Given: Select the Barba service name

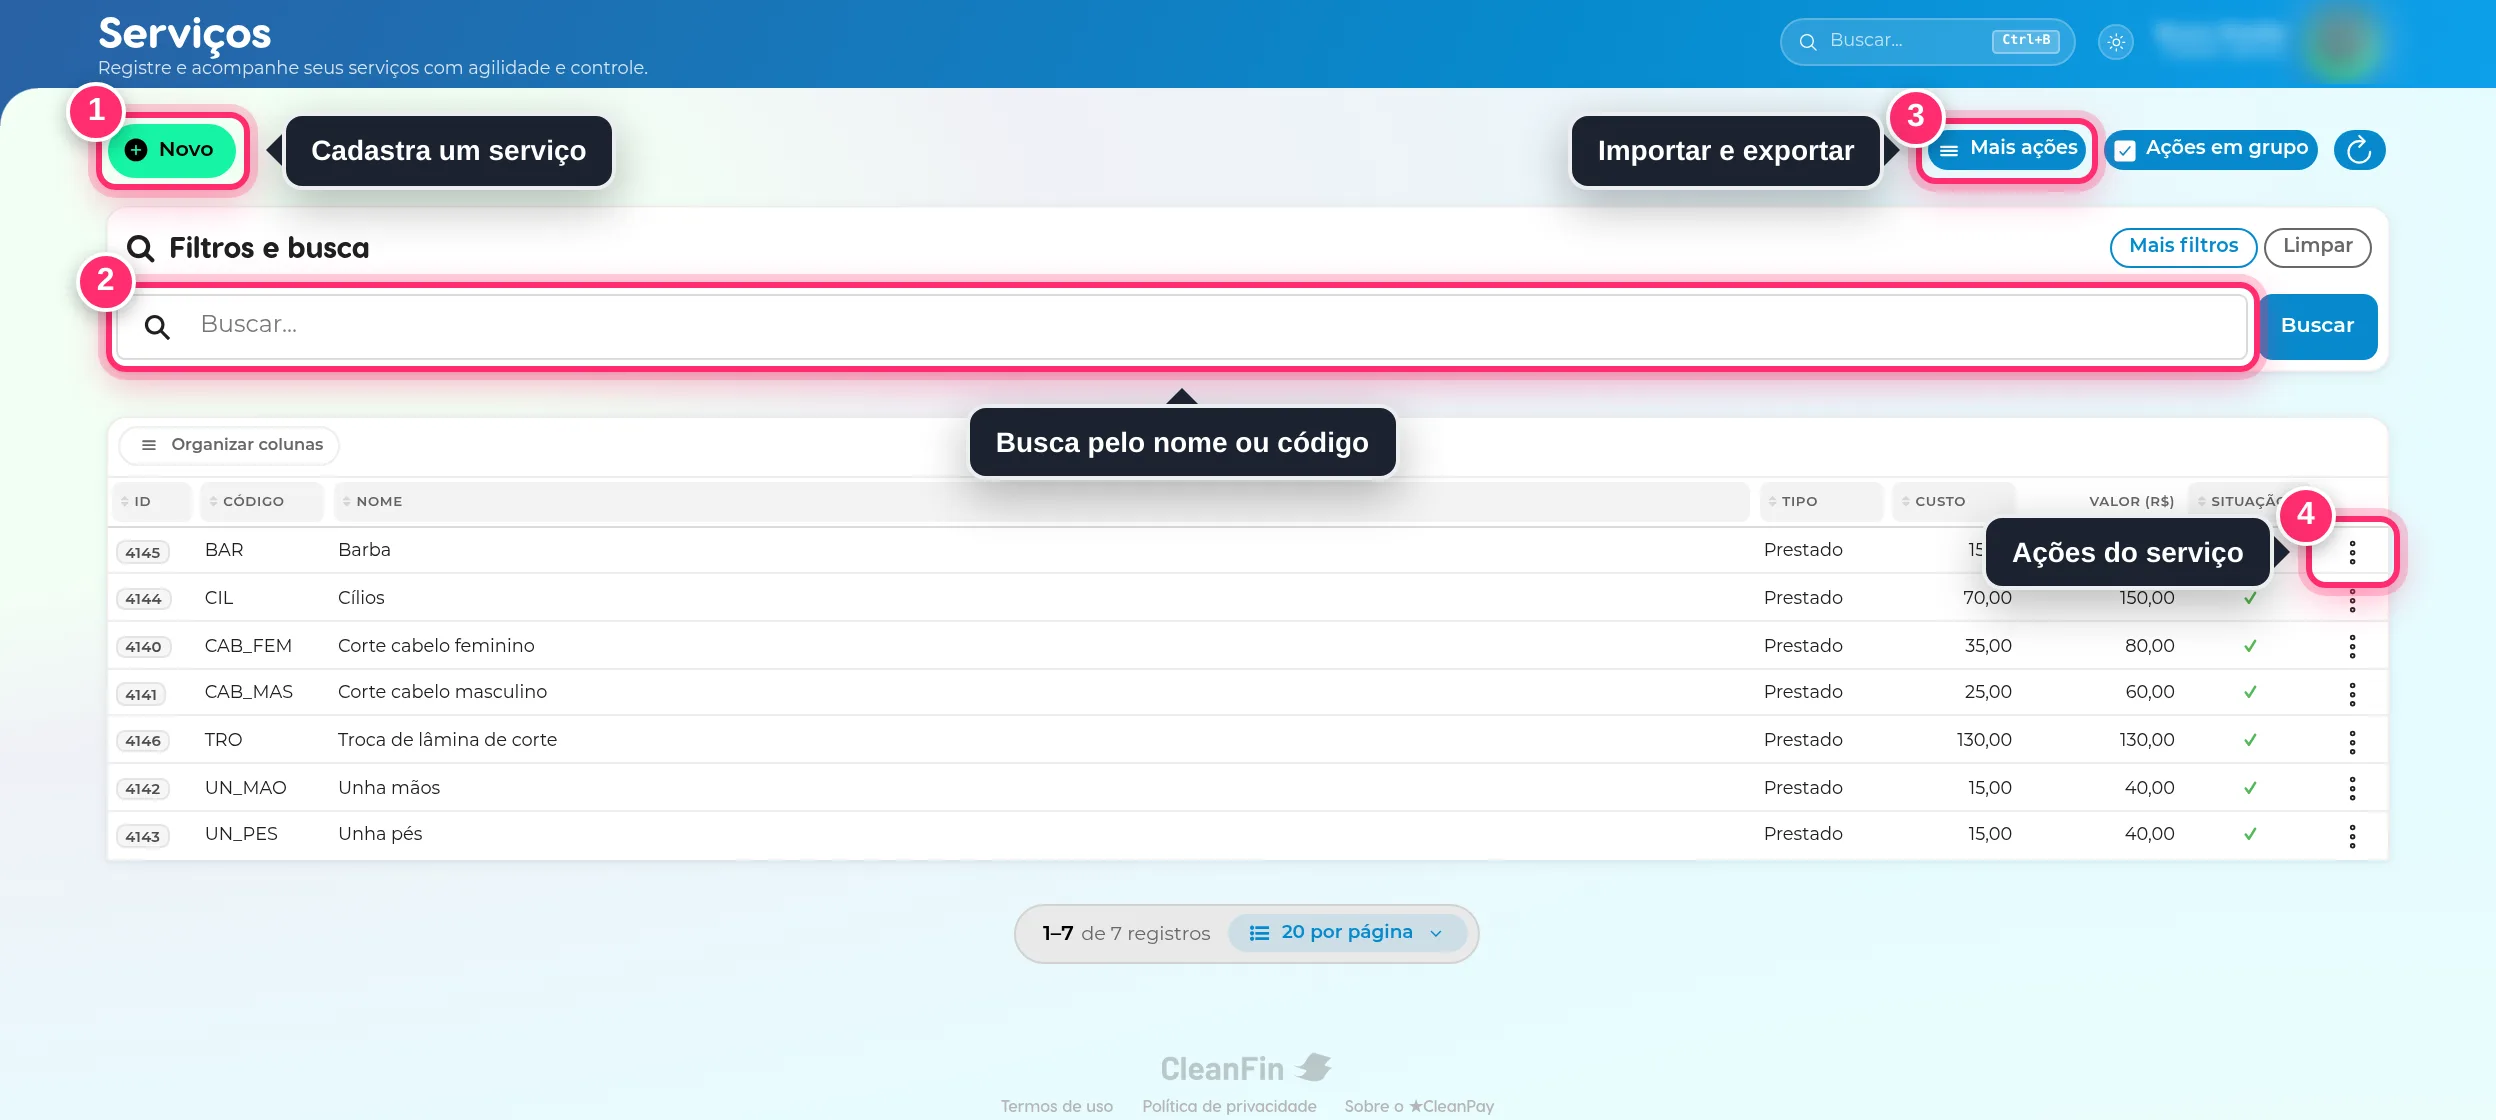Looking at the screenshot, I should click(x=364, y=550).
